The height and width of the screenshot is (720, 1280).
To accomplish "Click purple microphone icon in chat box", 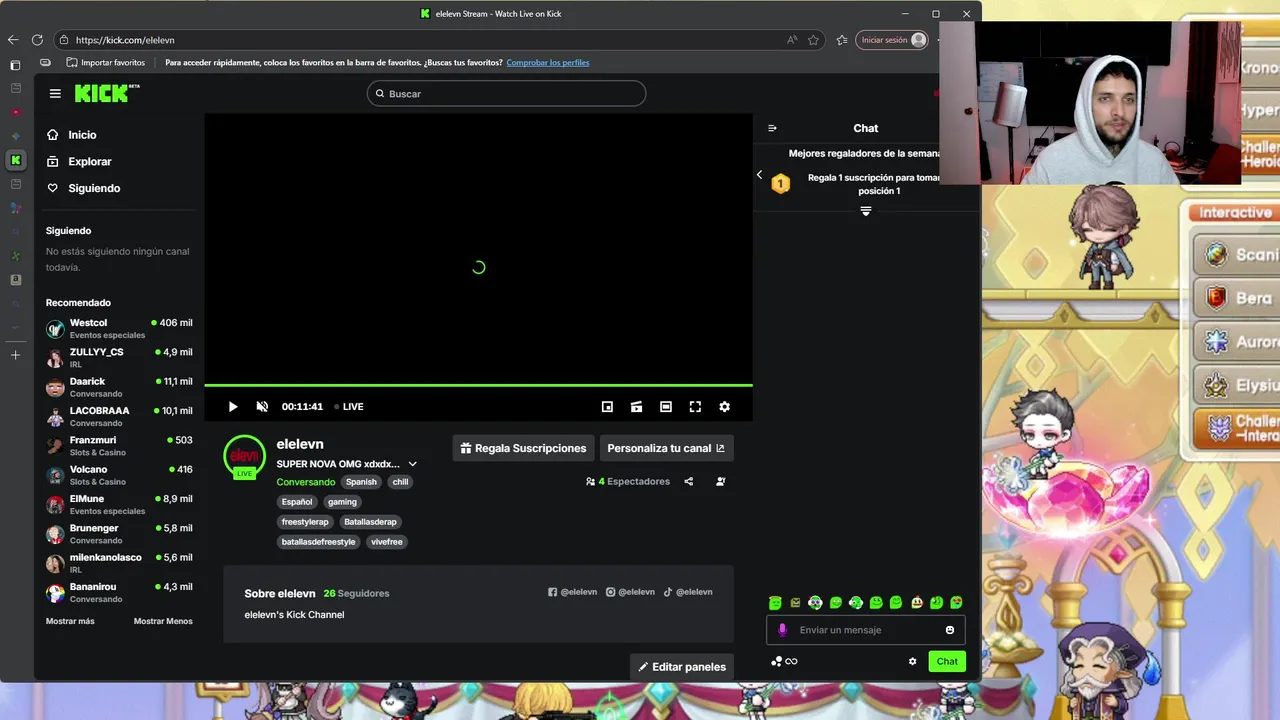I will click(782, 630).
